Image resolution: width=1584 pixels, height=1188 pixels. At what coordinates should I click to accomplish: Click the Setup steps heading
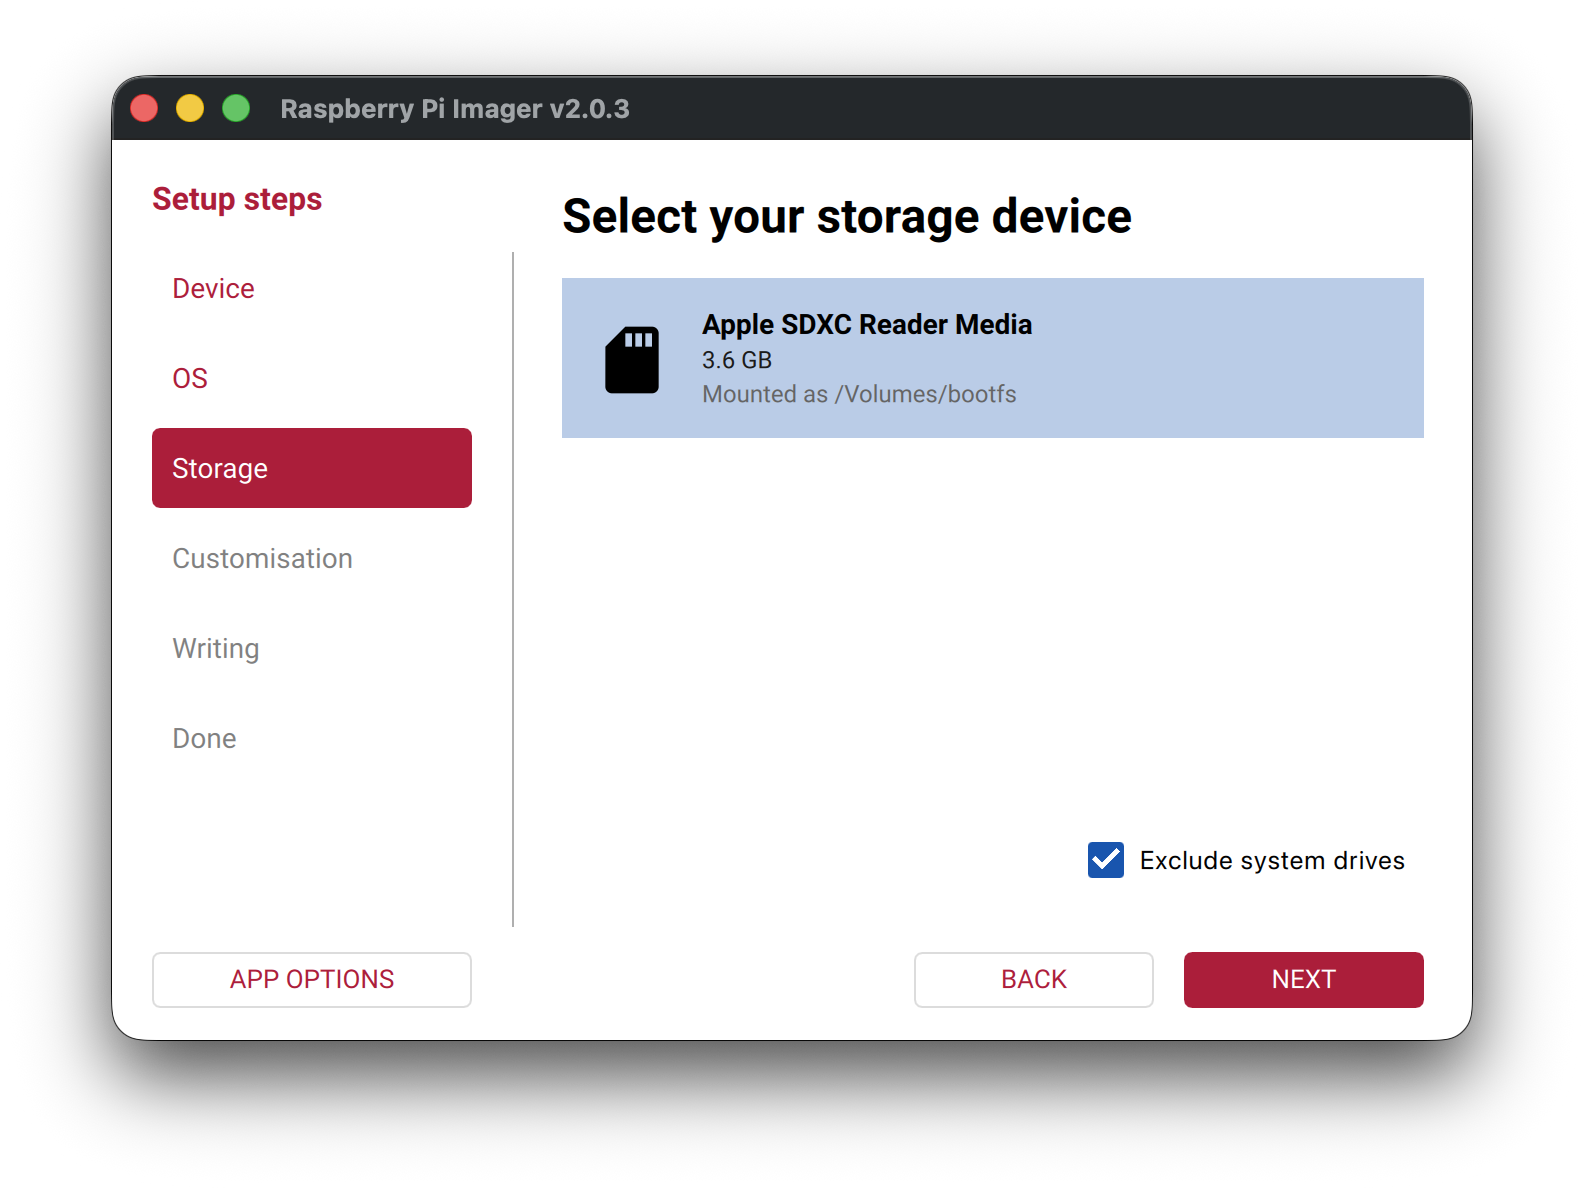click(237, 199)
